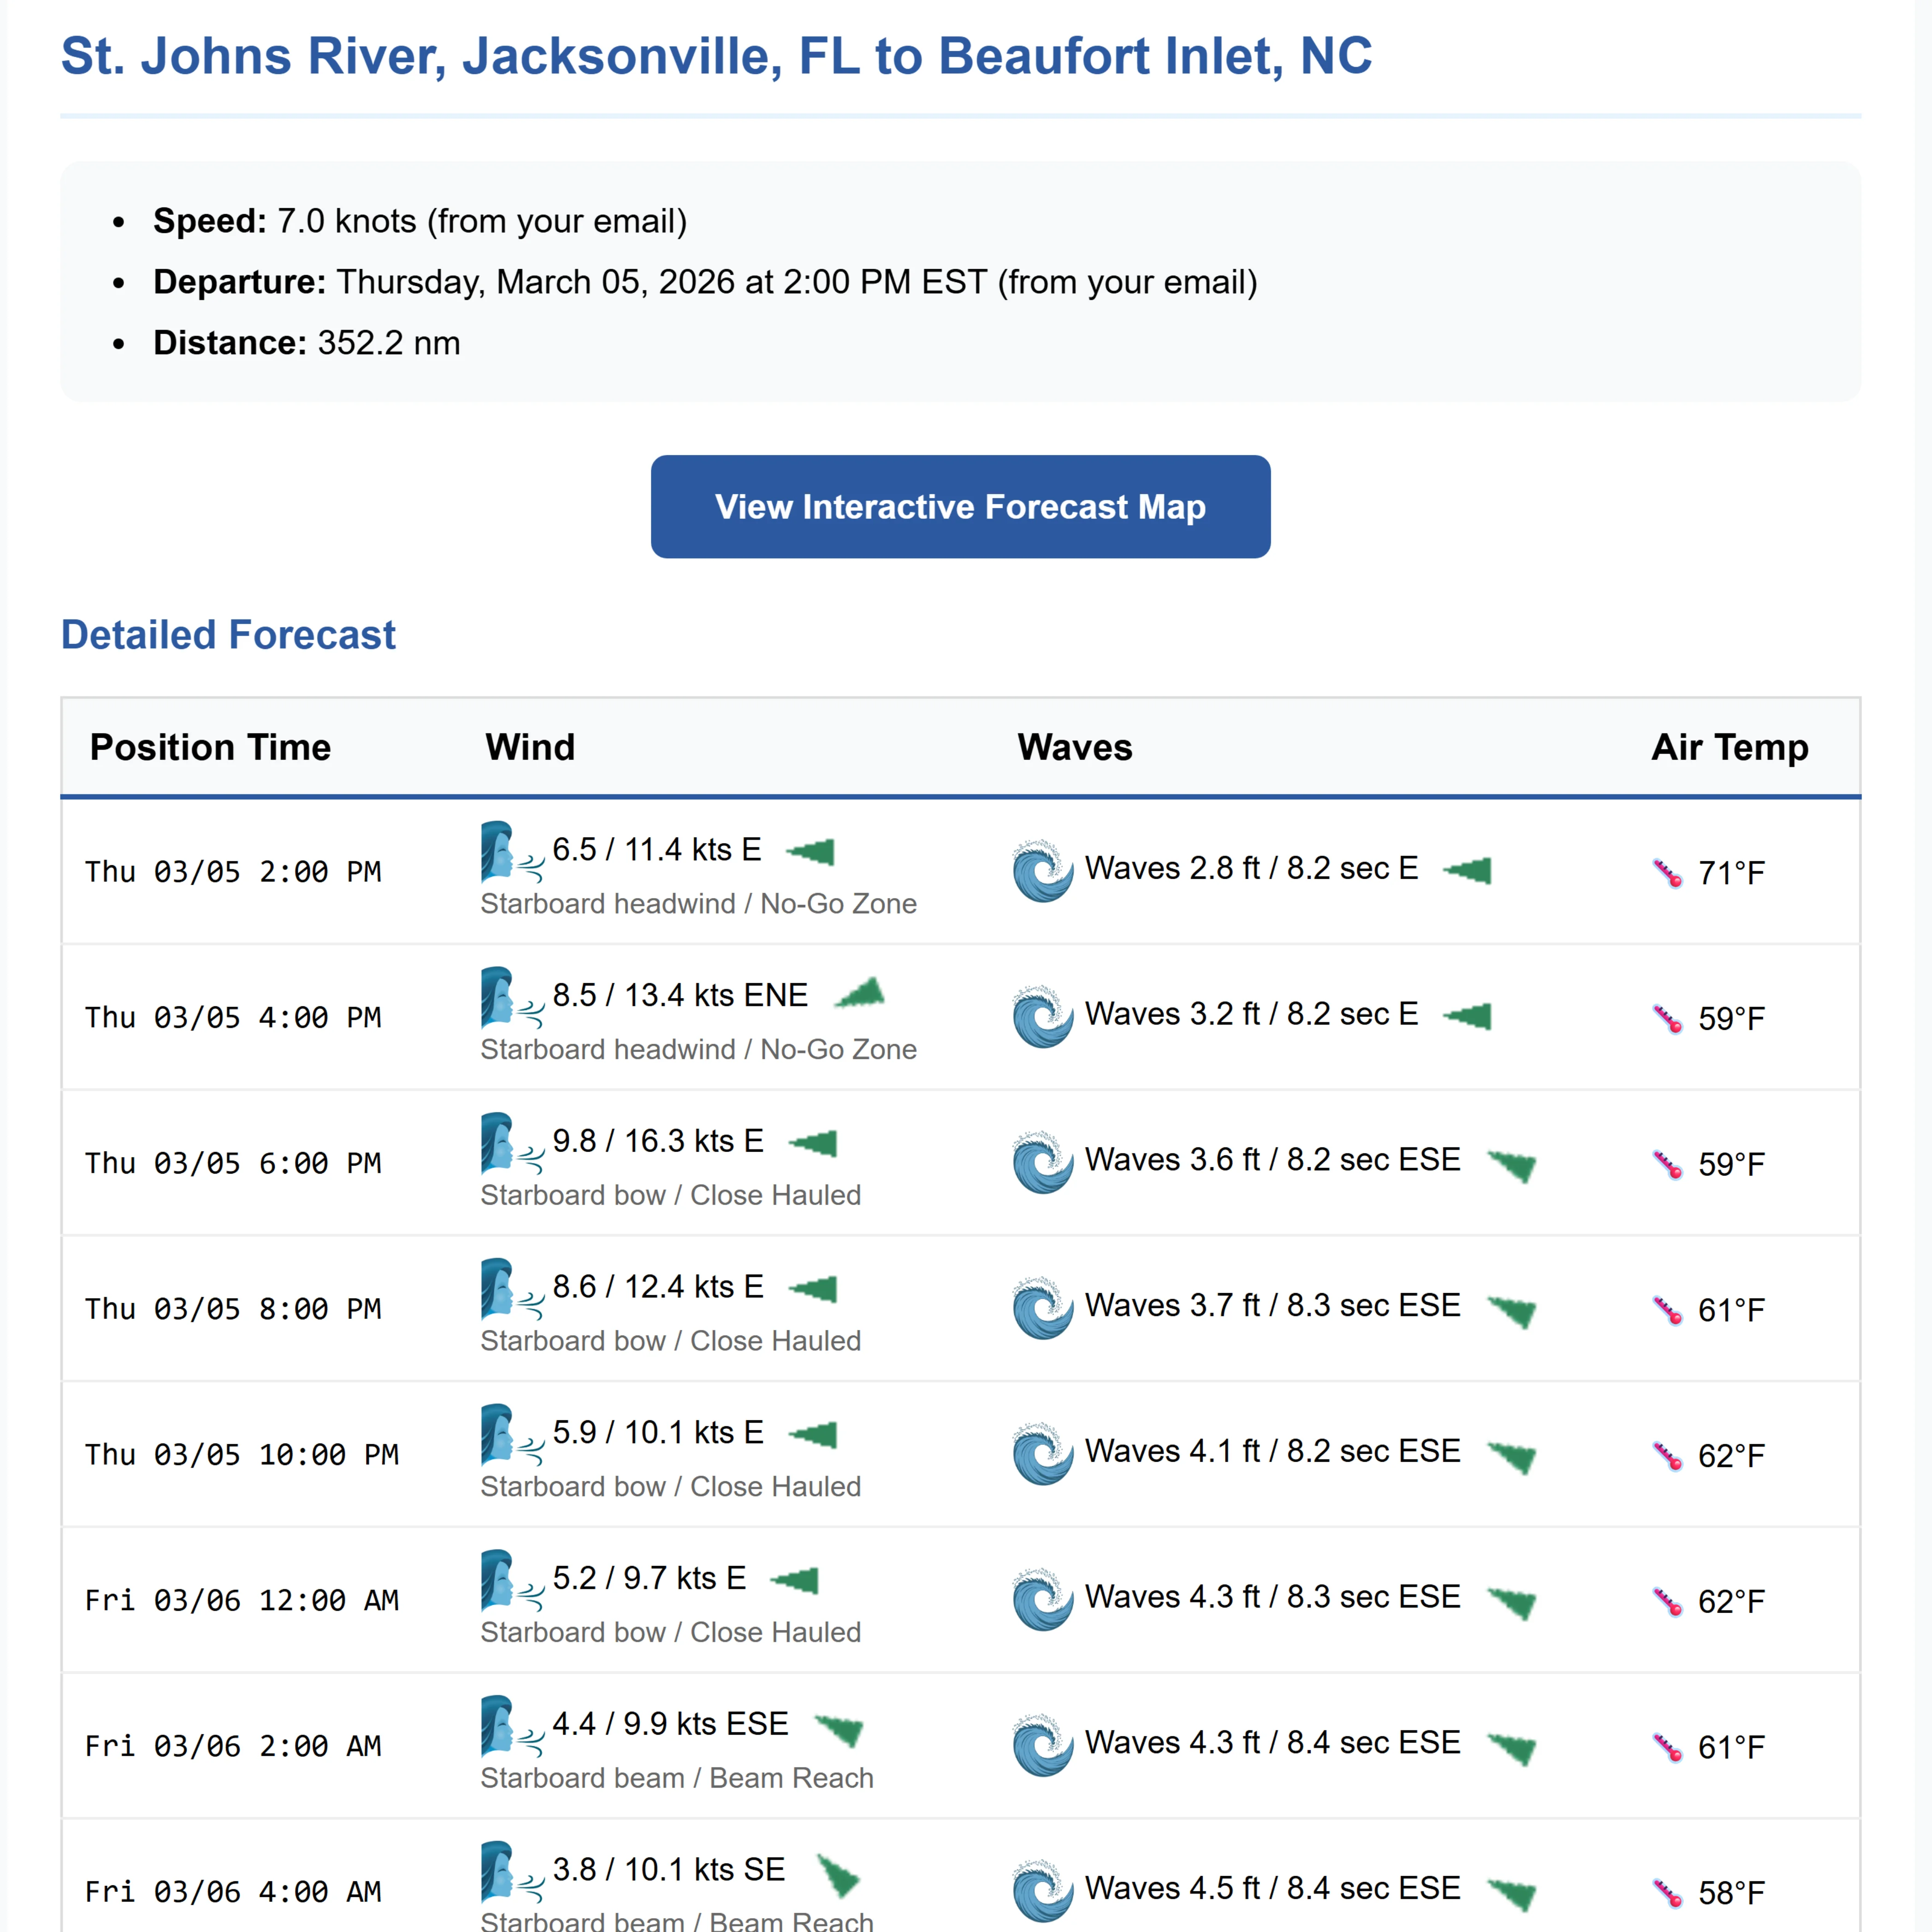This screenshot has height=1932, width=1932.
Task: Click Thu 03/05 10:00 PM time cell
Action: 241,1455
